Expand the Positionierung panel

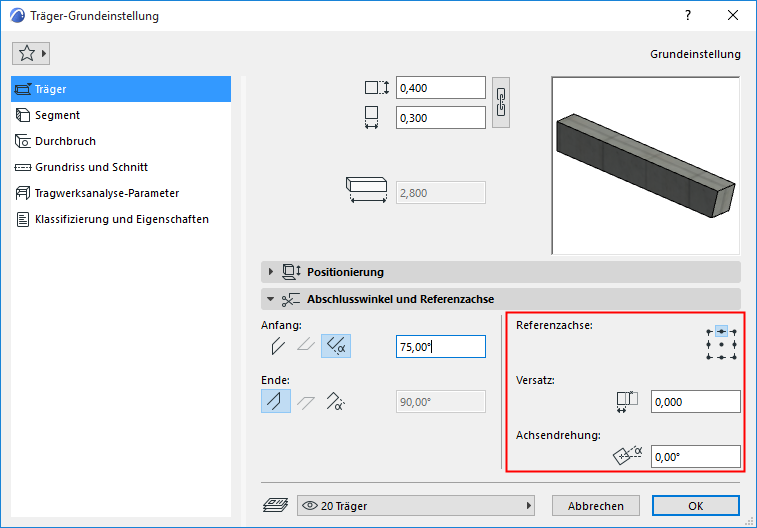pos(271,272)
